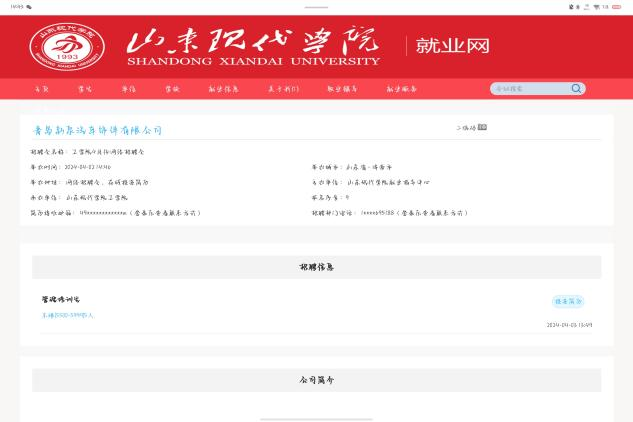633x422 pixels.
Task: Open the fourth navigation bar item
Action: [x=173, y=89]
